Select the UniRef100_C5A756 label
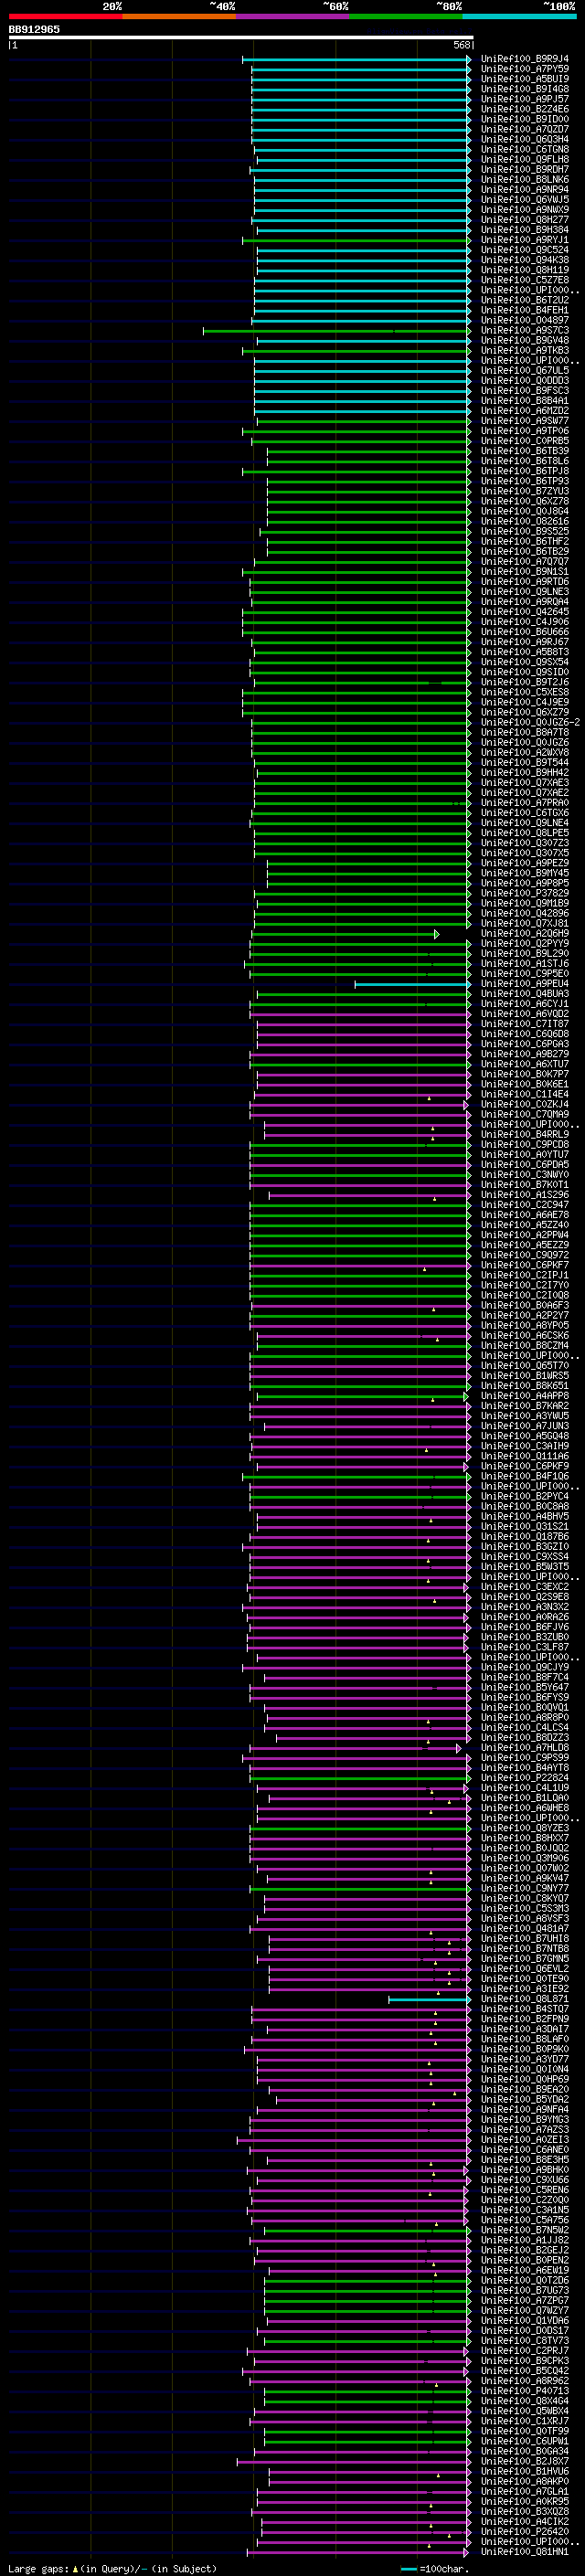The image size is (585, 2576). pyautogui.click(x=524, y=2219)
